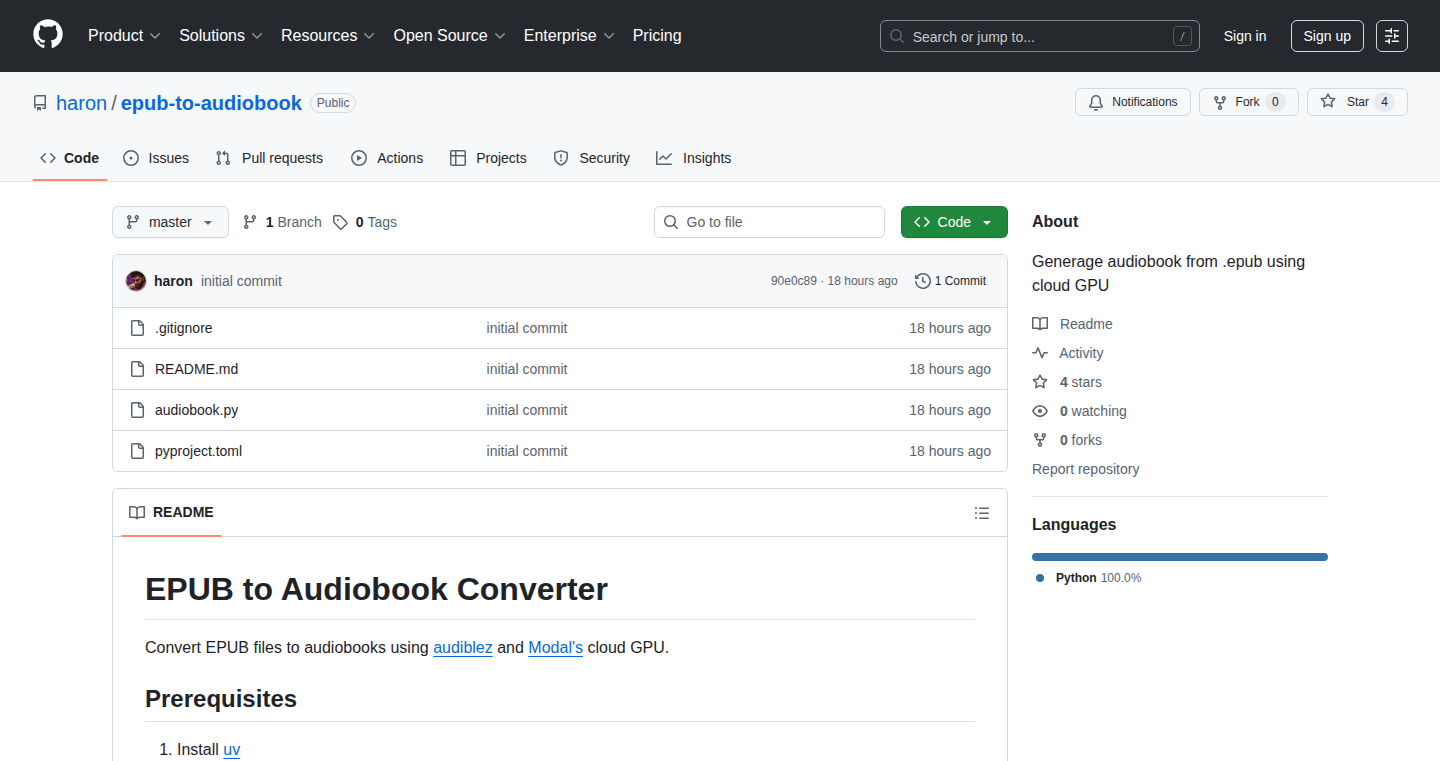
Task: Open appearance settings icon in header
Action: (x=1392, y=36)
